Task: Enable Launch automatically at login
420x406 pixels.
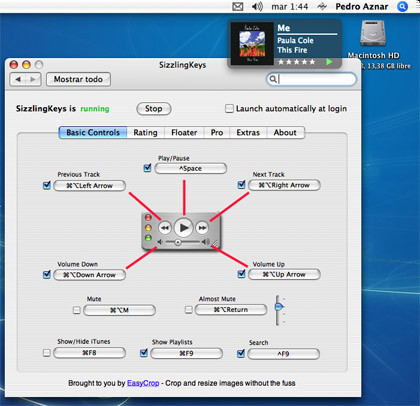Action: coord(229,109)
